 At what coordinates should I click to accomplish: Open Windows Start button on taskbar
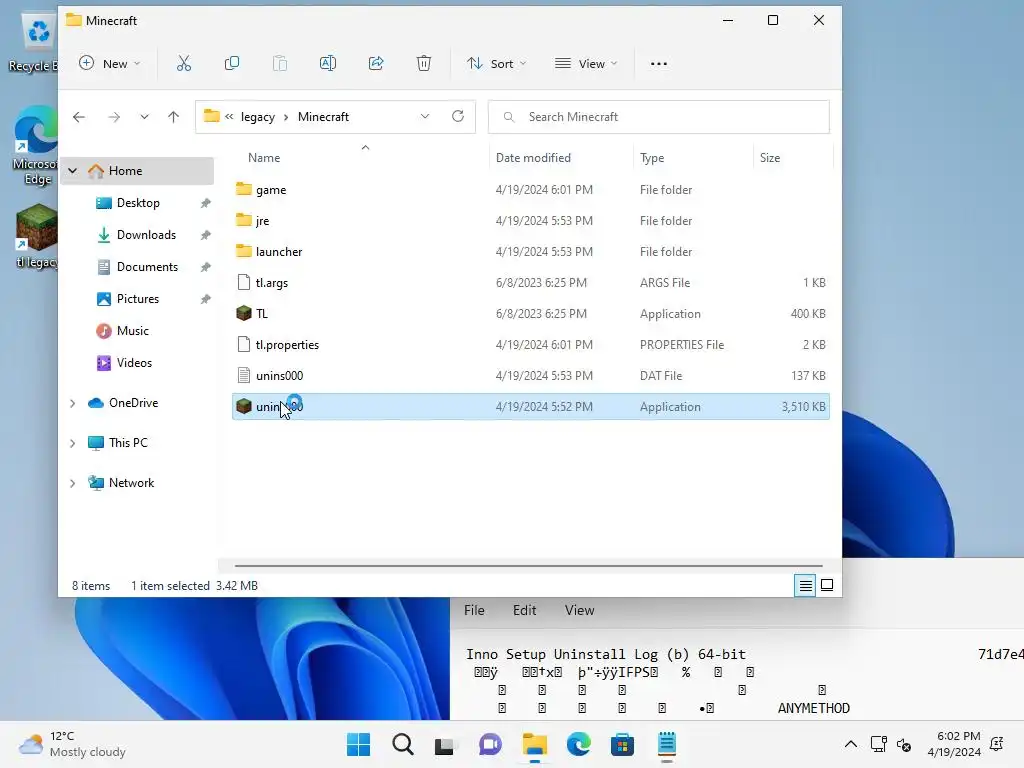coord(359,744)
